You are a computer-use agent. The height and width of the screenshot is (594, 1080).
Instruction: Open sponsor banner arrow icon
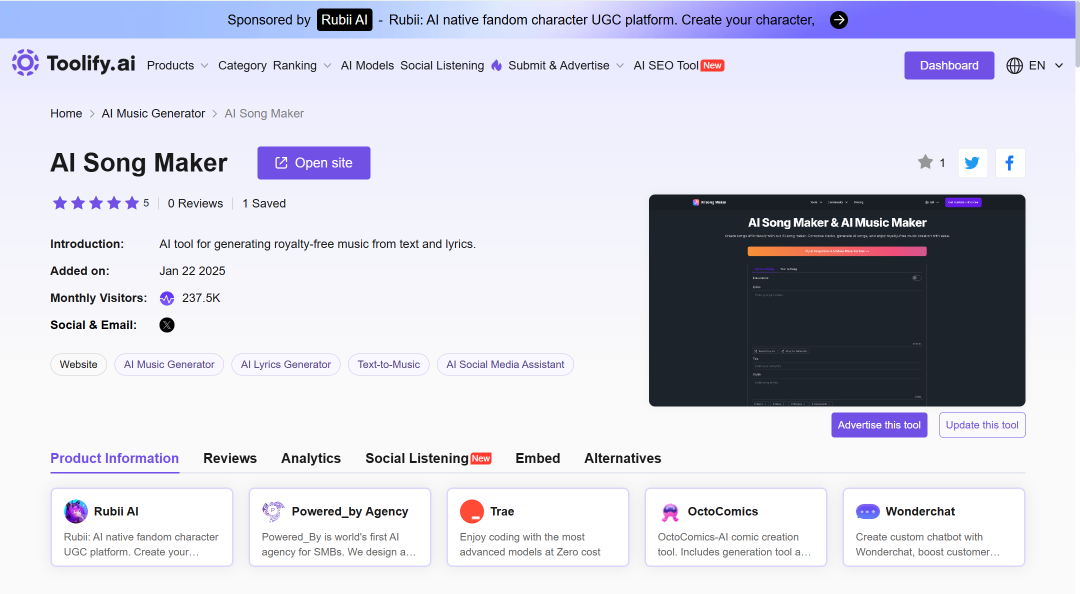click(x=838, y=20)
